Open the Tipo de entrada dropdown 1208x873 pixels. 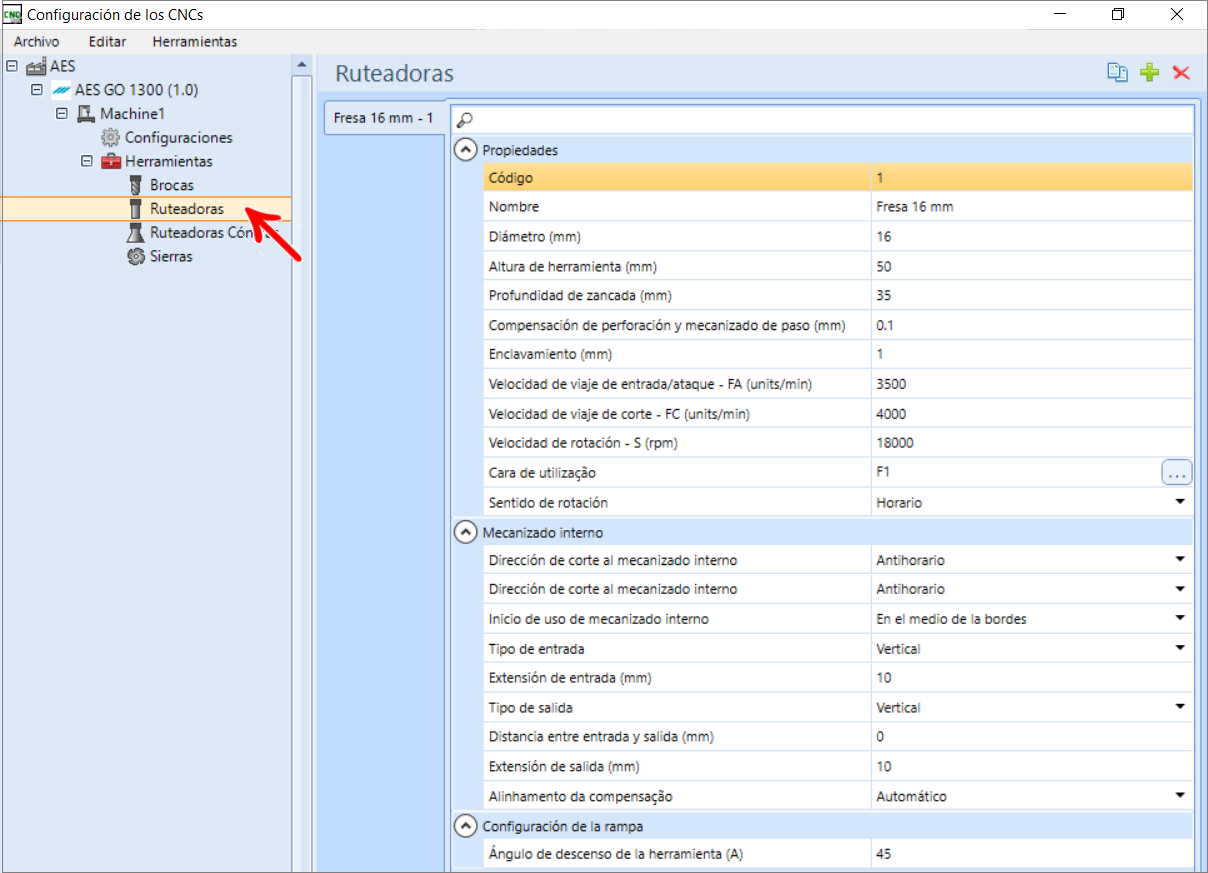point(1180,648)
